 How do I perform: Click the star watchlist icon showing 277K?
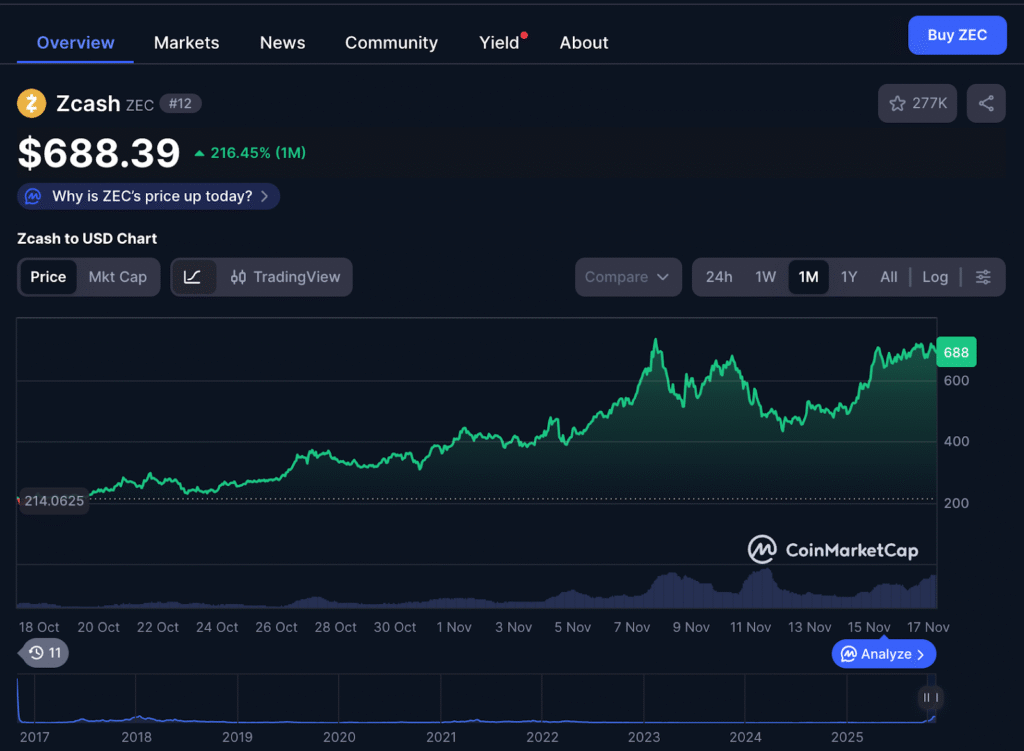click(917, 103)
